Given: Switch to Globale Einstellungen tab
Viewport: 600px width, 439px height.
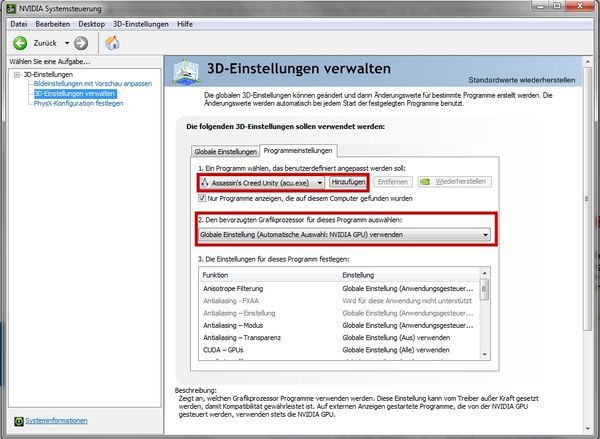Looking at the screenshot, I should (x=225, y=152).
